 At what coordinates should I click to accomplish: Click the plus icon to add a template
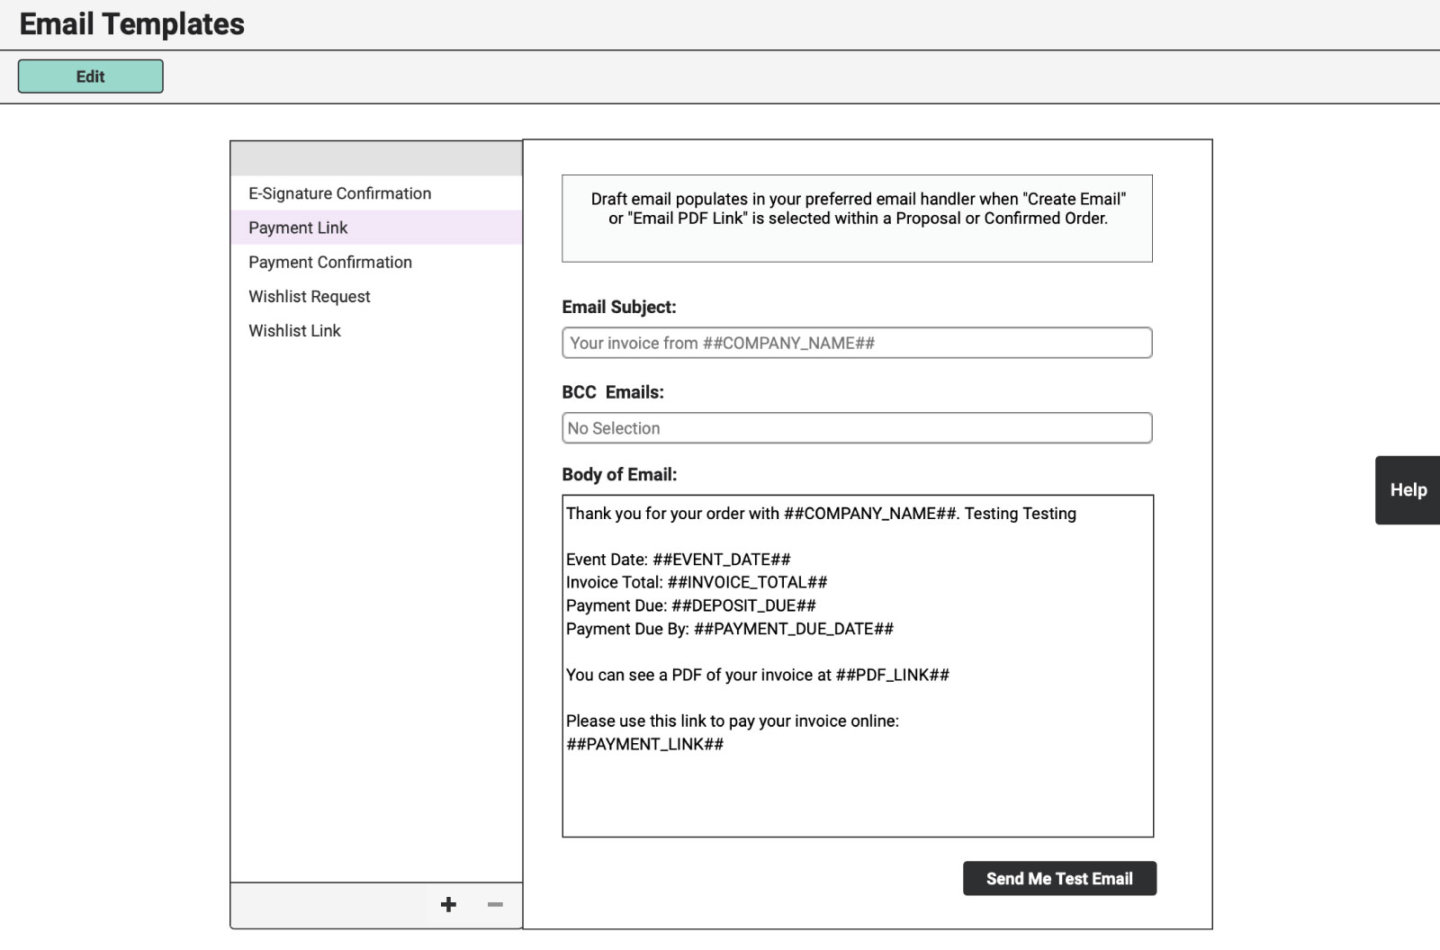pyautogui.click(x=448, y=904)
